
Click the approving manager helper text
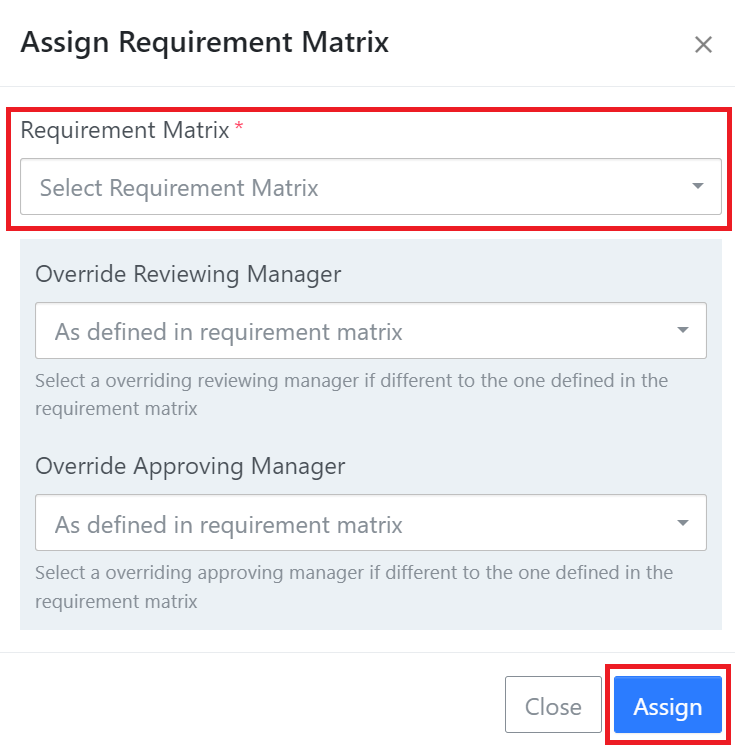click(x=354, y=587)
